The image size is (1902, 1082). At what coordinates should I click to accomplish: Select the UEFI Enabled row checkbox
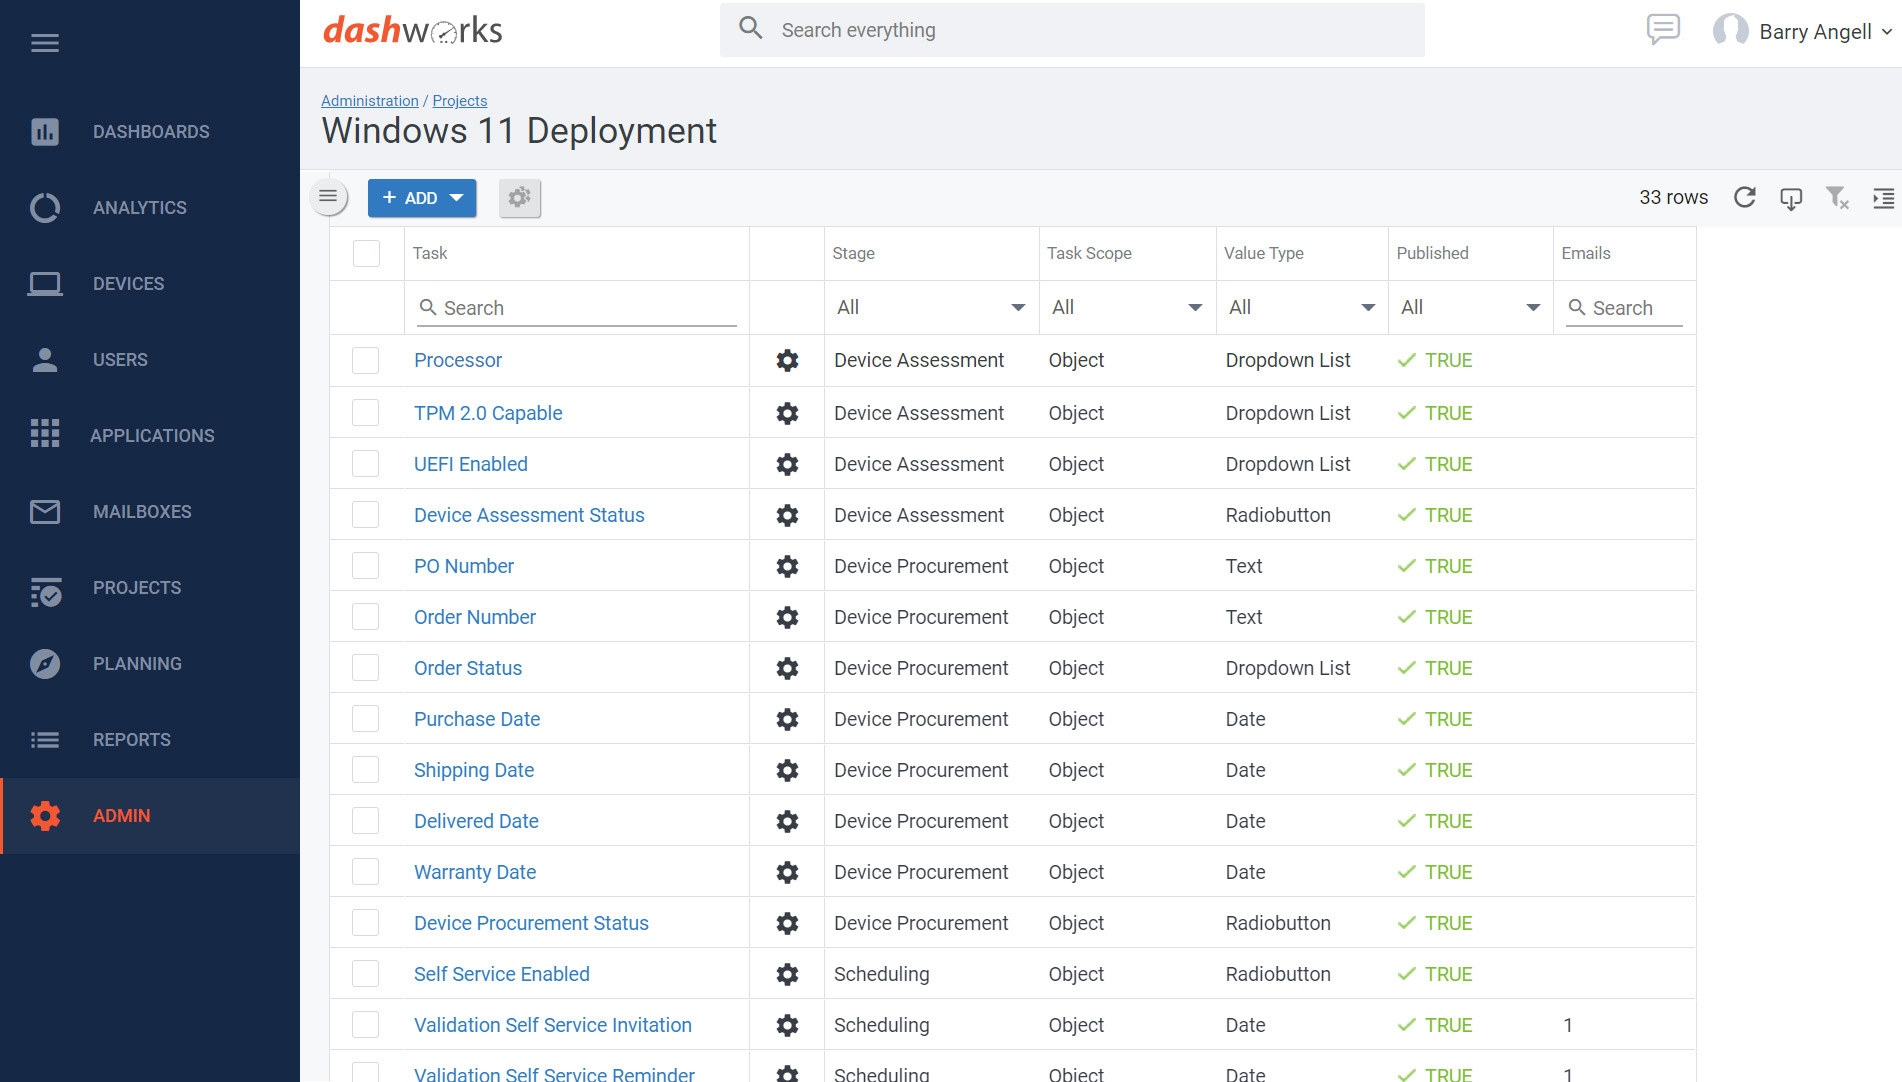coord(366,463)
